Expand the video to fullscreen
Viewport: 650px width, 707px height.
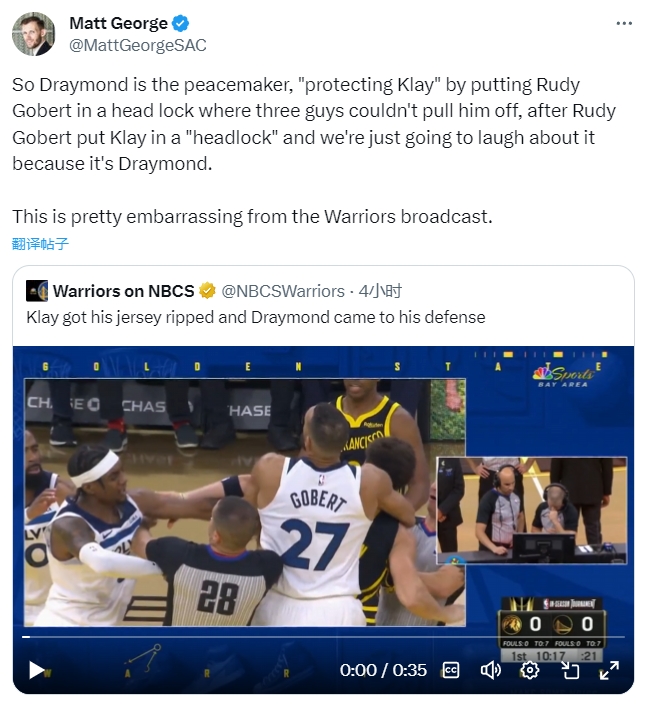[609, 670]
